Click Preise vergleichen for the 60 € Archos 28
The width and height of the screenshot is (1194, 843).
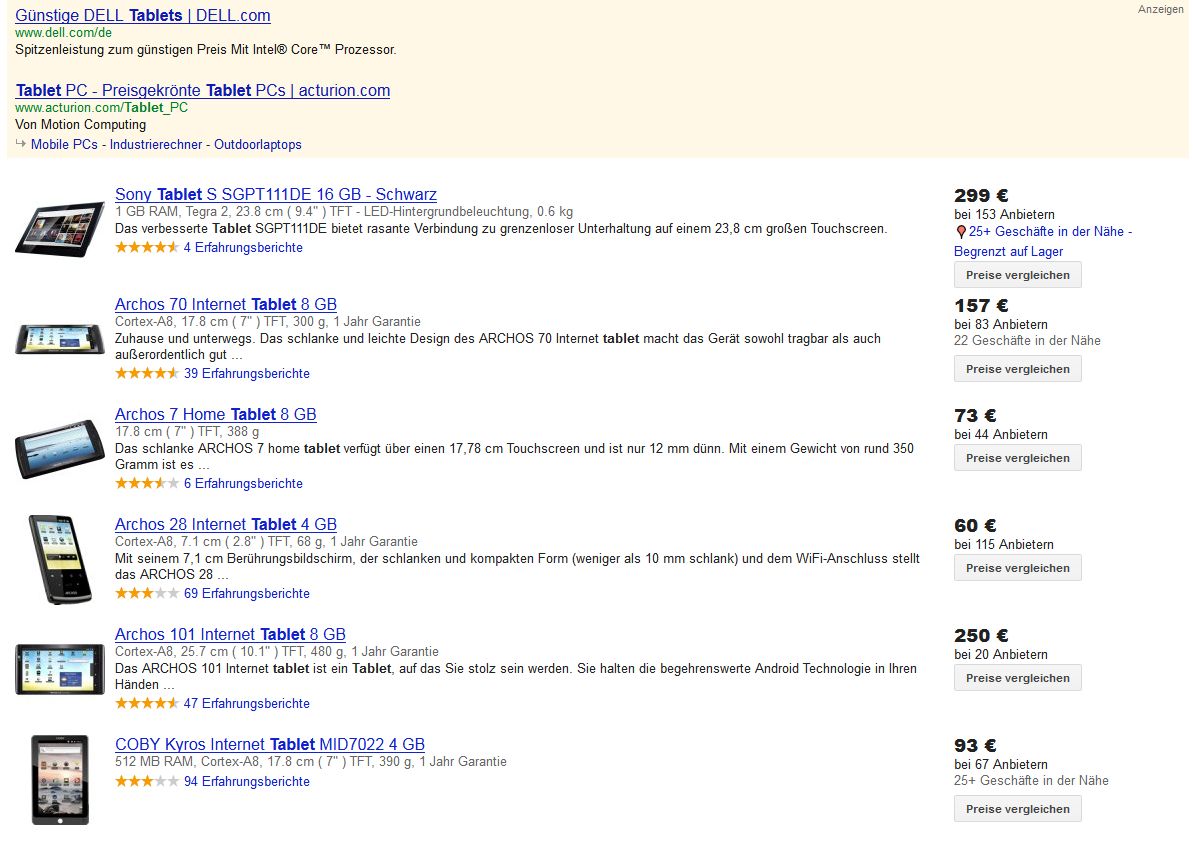1017,568
